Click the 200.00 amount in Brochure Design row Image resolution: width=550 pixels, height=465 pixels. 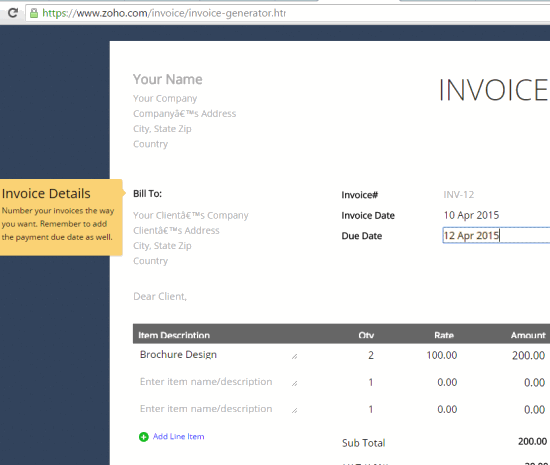coord(528,355)
